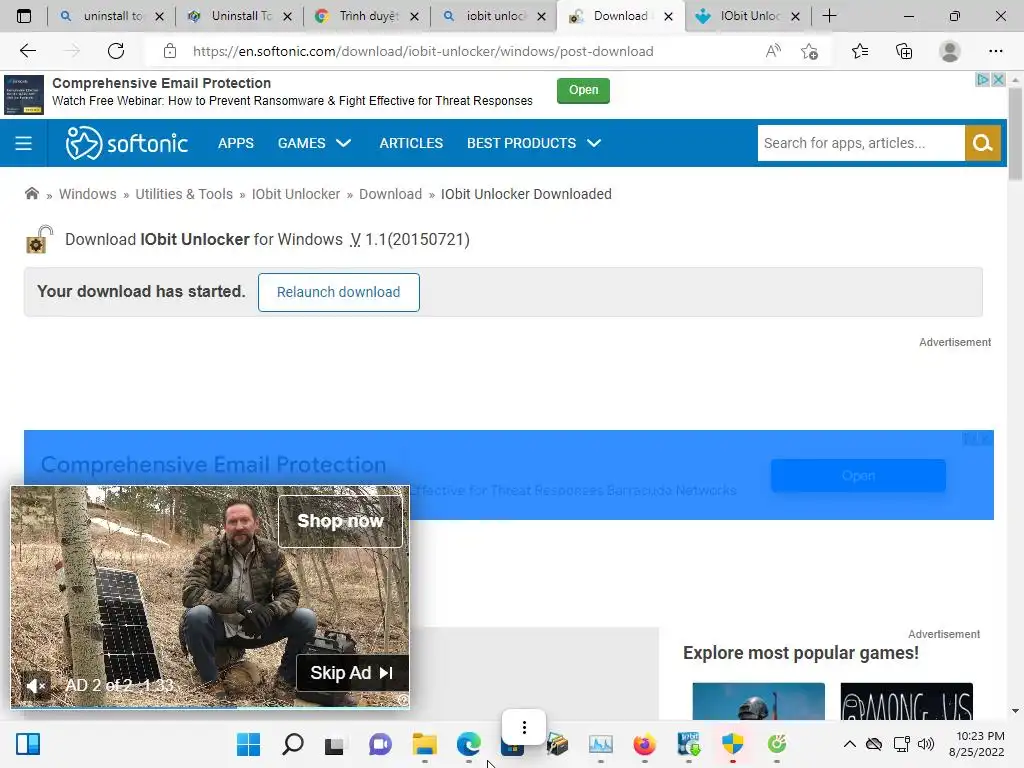Open the APPS menu
Image resolution: width=1024 pixels, height=768 pixels.
pyautogui.click(x=236, y=143)
